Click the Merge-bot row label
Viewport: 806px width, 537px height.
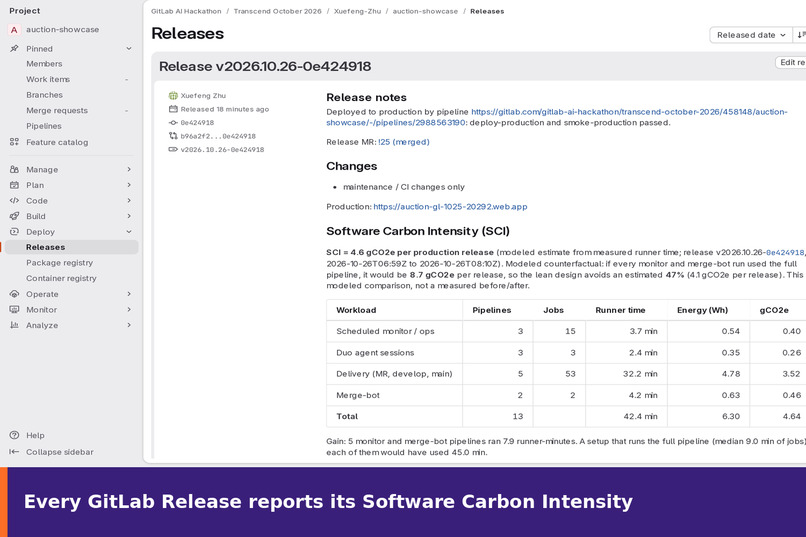coord(358,396)
